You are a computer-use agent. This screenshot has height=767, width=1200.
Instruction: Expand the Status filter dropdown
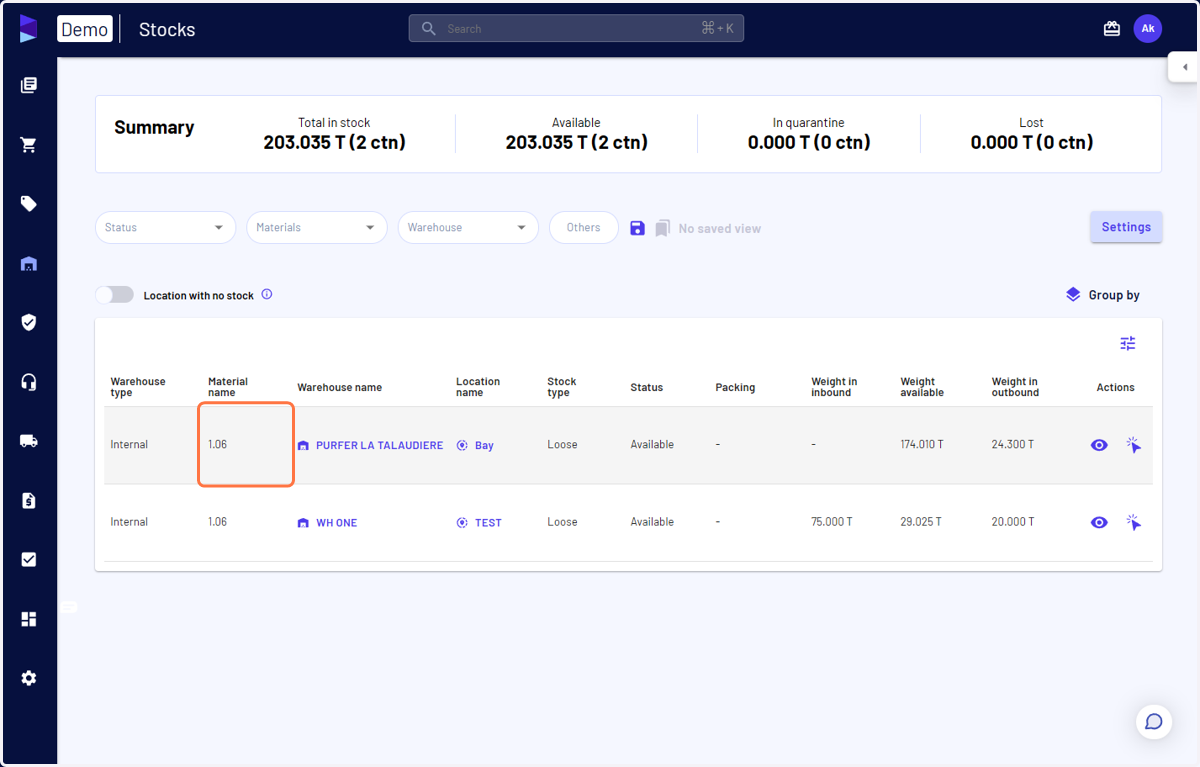[x=165, y=228]
